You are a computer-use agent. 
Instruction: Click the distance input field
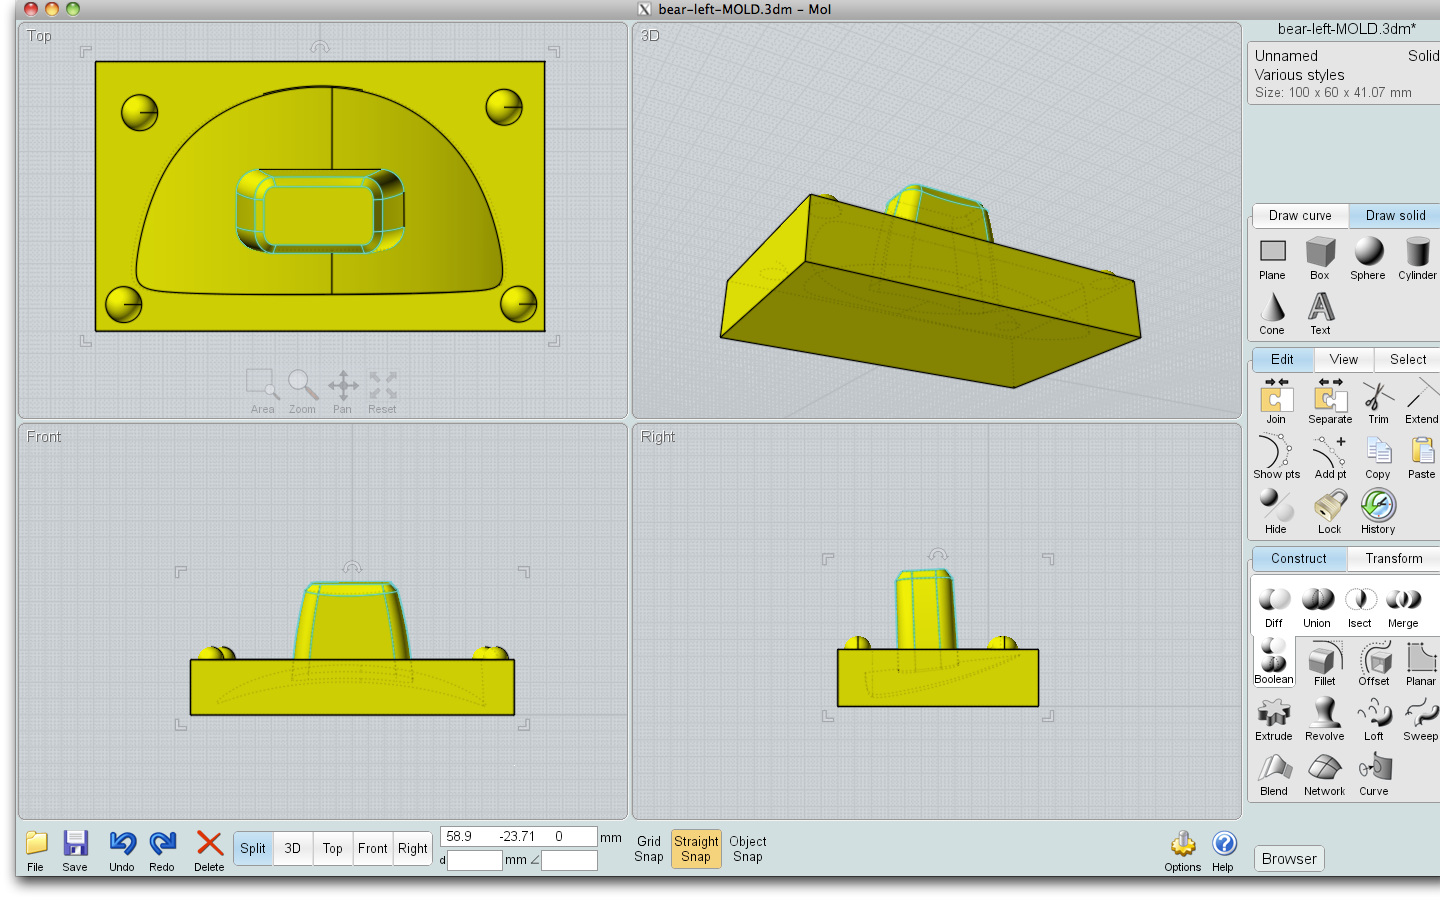[x=475, y=860]
